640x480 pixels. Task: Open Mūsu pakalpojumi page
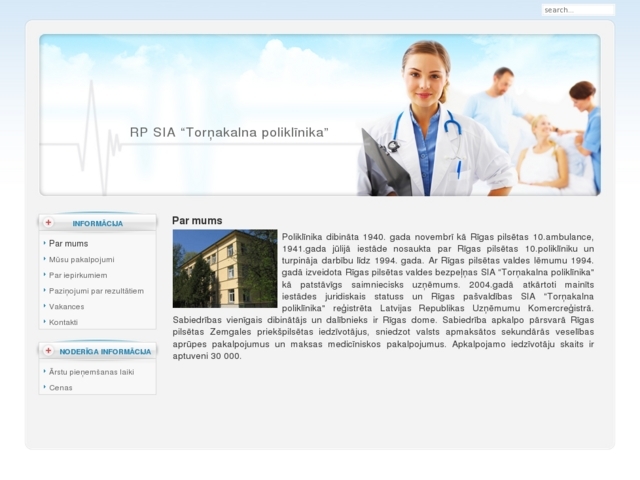click(x=82, y=260)
